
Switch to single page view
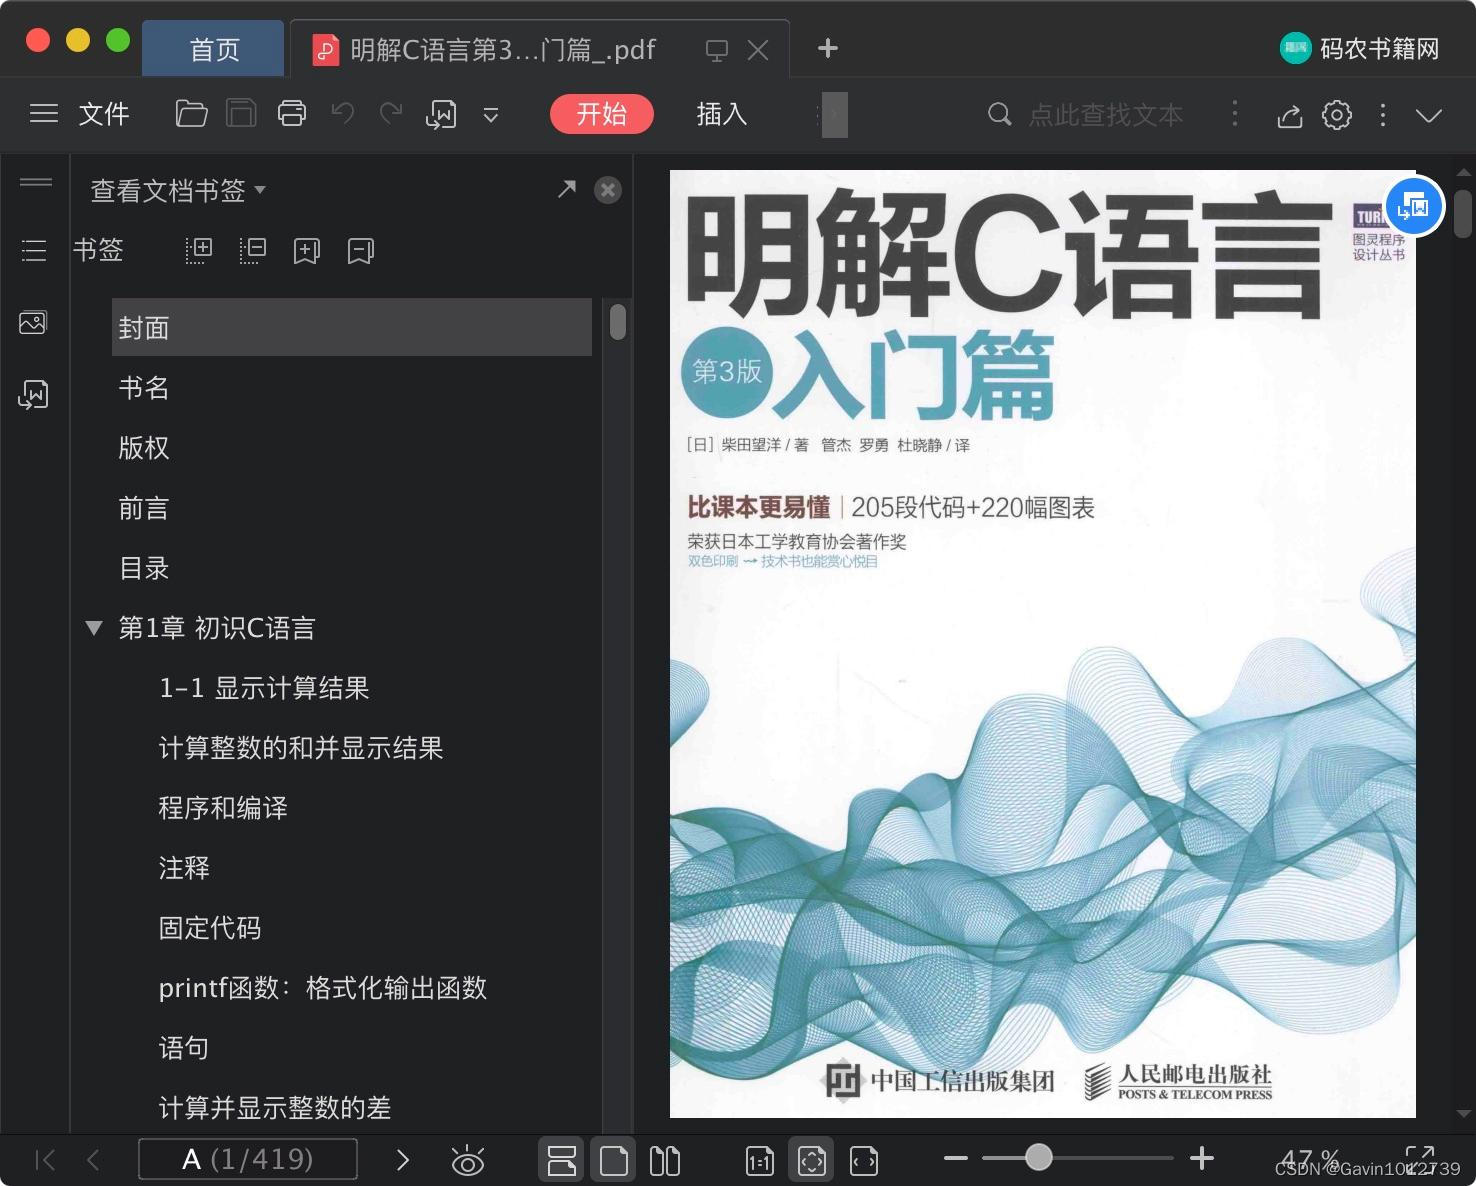coord(614,1160)
